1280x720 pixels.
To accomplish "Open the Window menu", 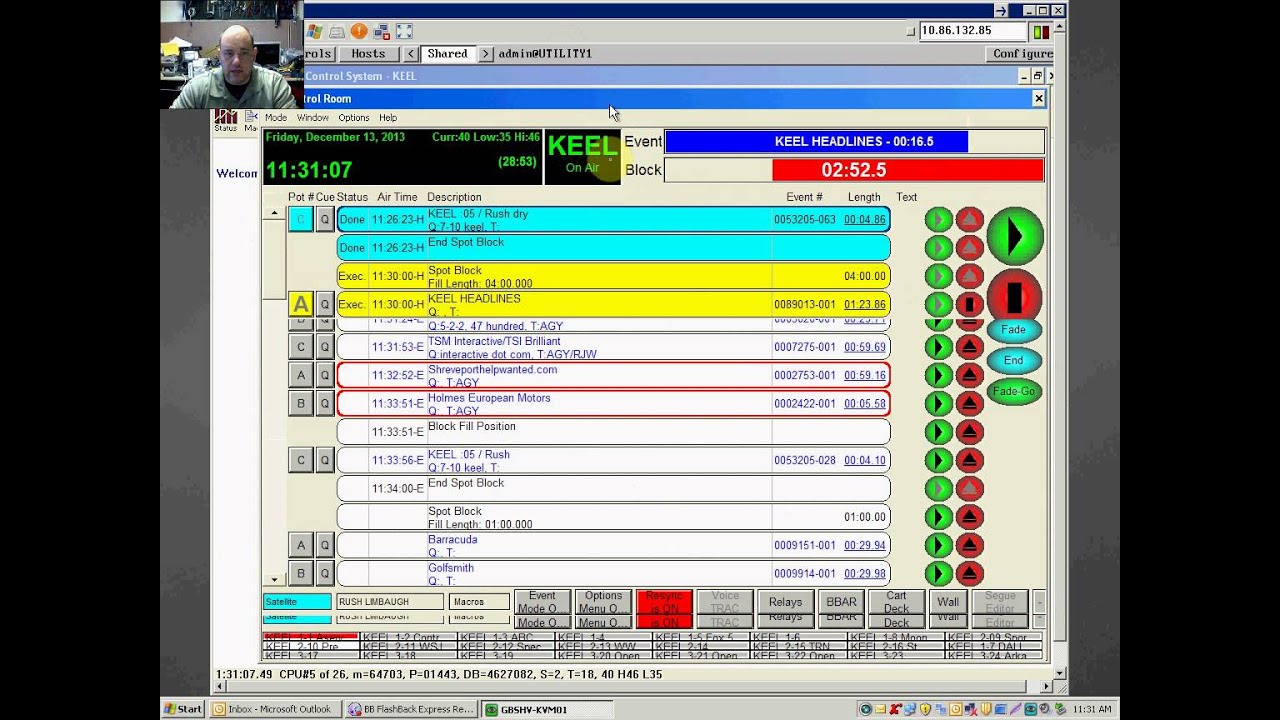I will [x=313, y=118].
